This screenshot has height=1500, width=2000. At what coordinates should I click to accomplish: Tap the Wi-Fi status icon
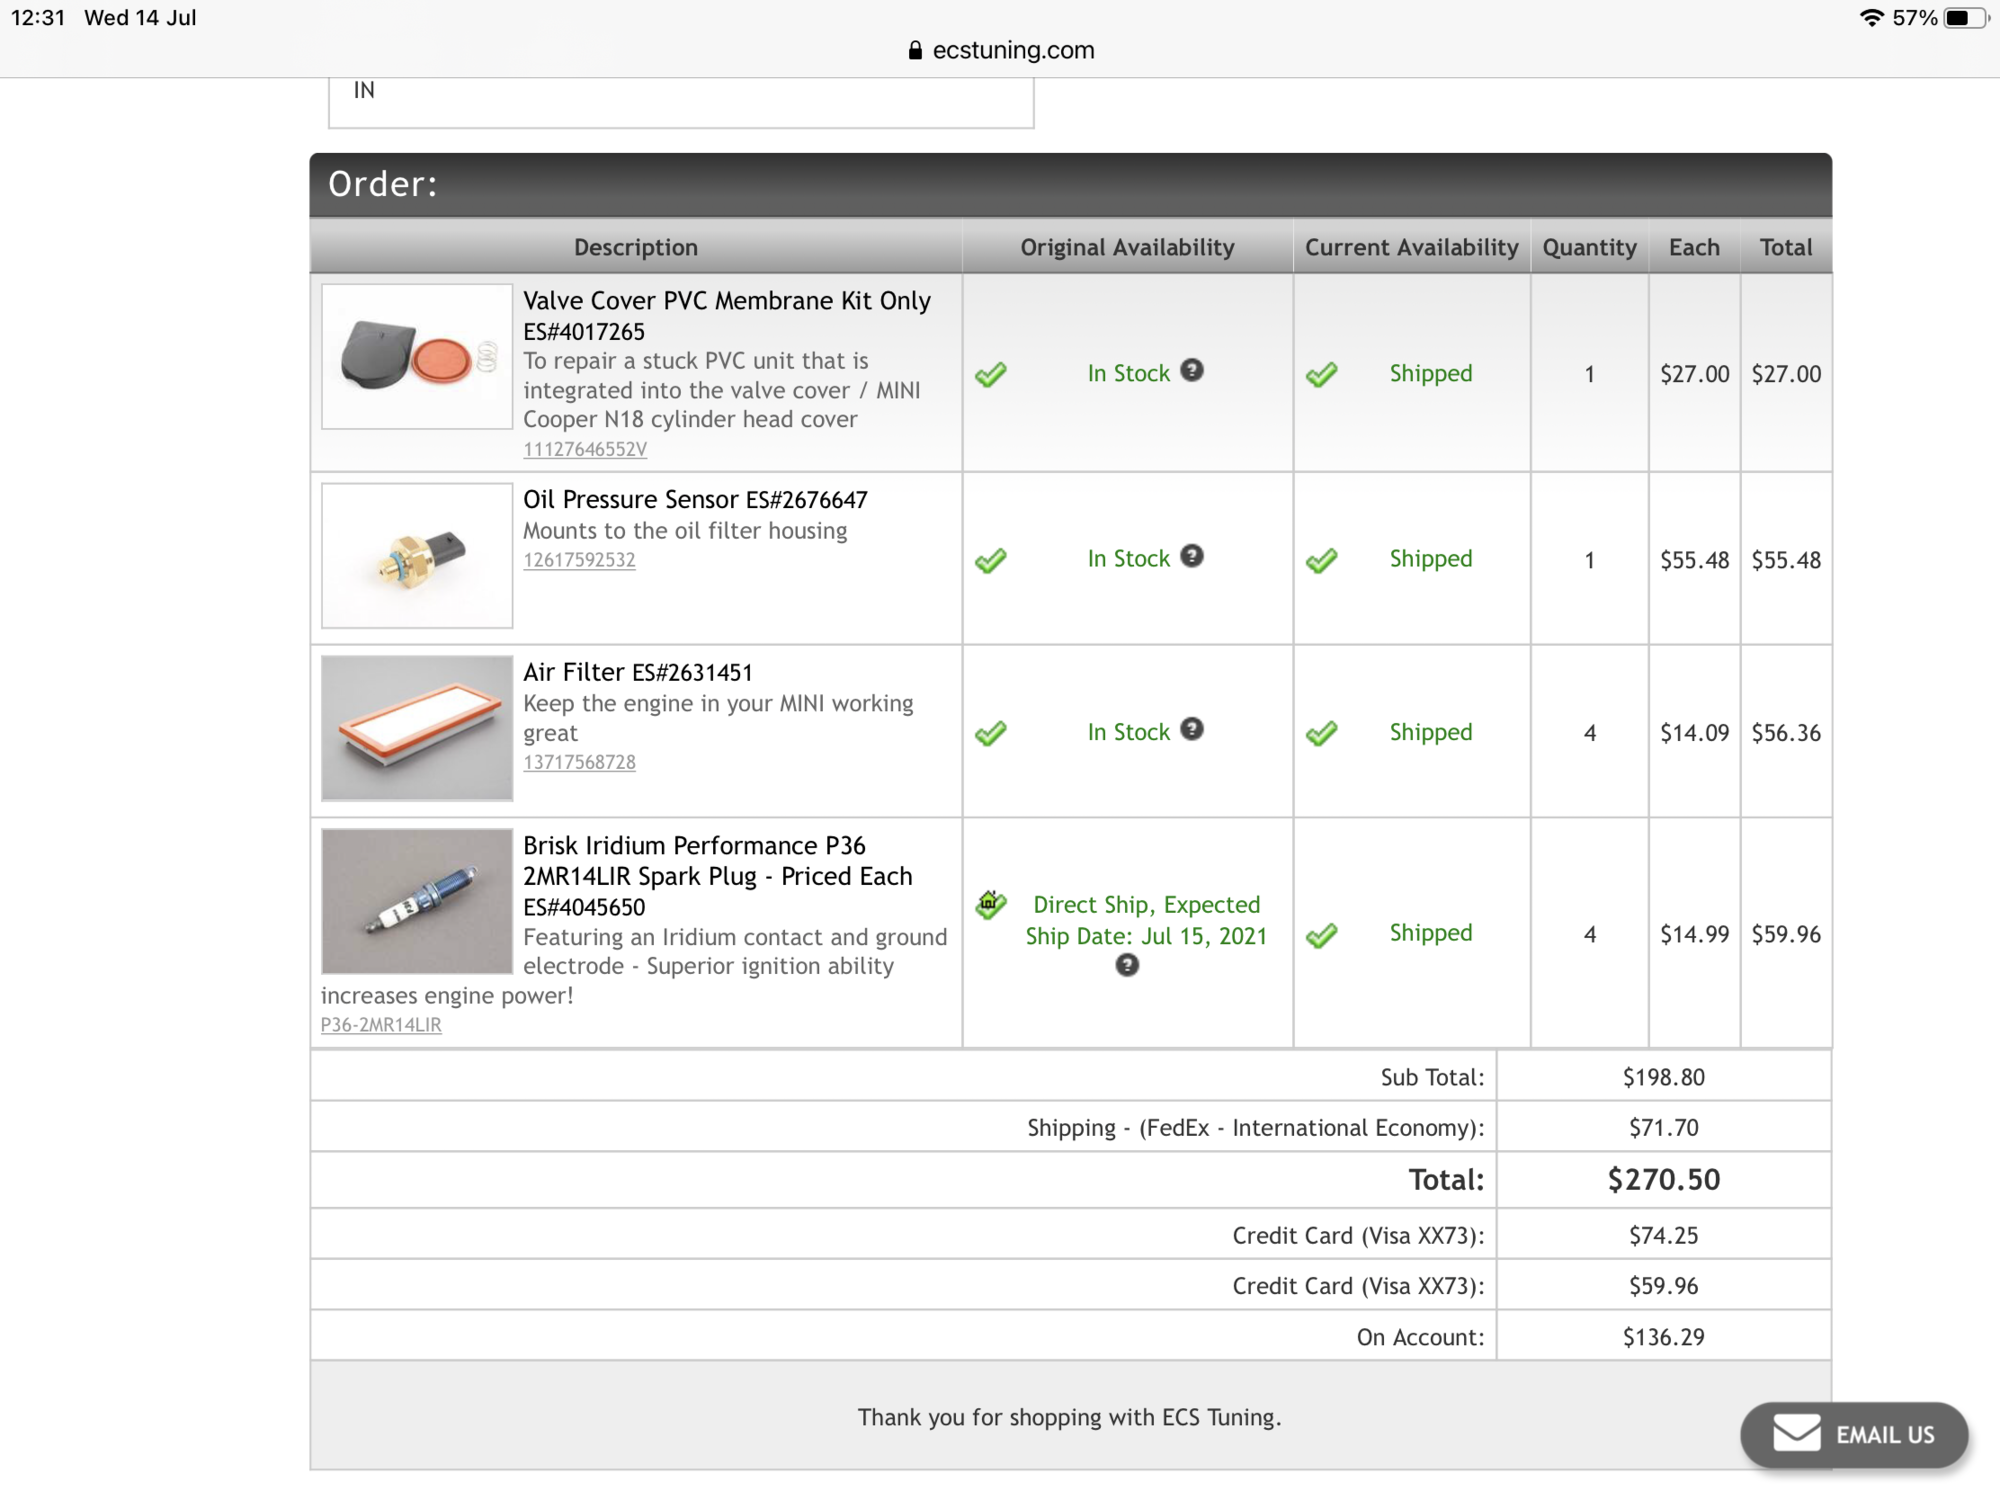point(1871,18)
